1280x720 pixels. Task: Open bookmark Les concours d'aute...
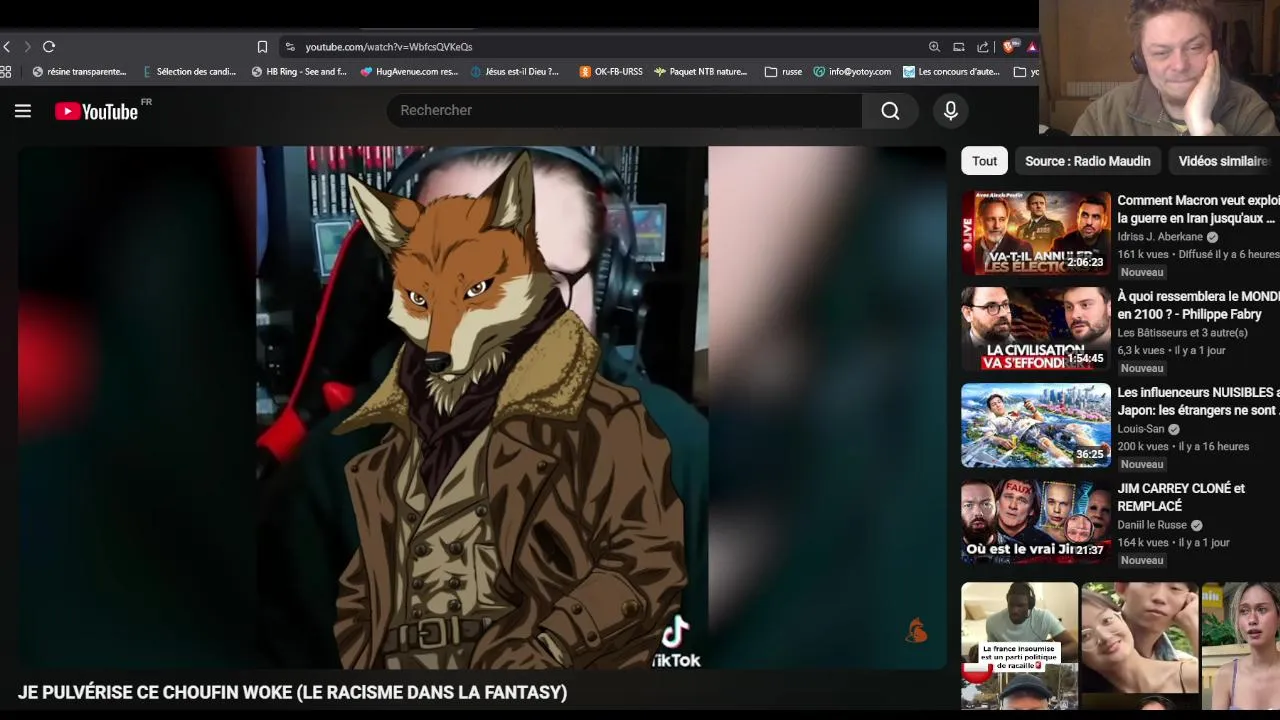(951, 72)
